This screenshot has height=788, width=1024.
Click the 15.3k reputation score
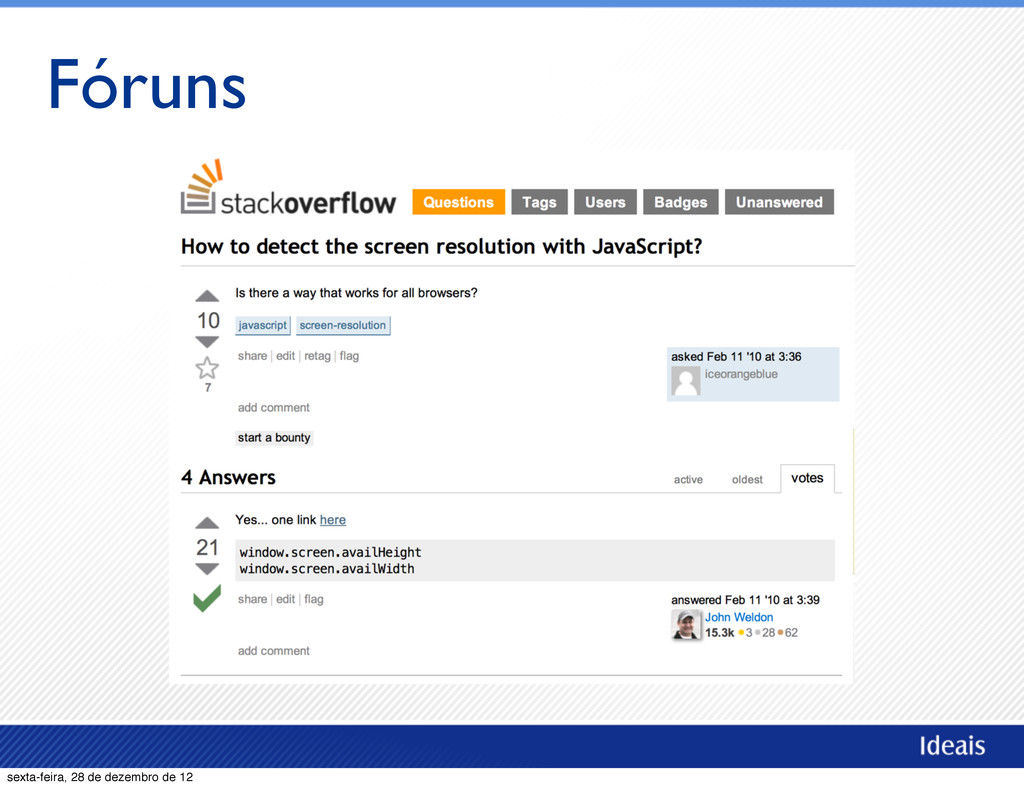coord(720,633)
